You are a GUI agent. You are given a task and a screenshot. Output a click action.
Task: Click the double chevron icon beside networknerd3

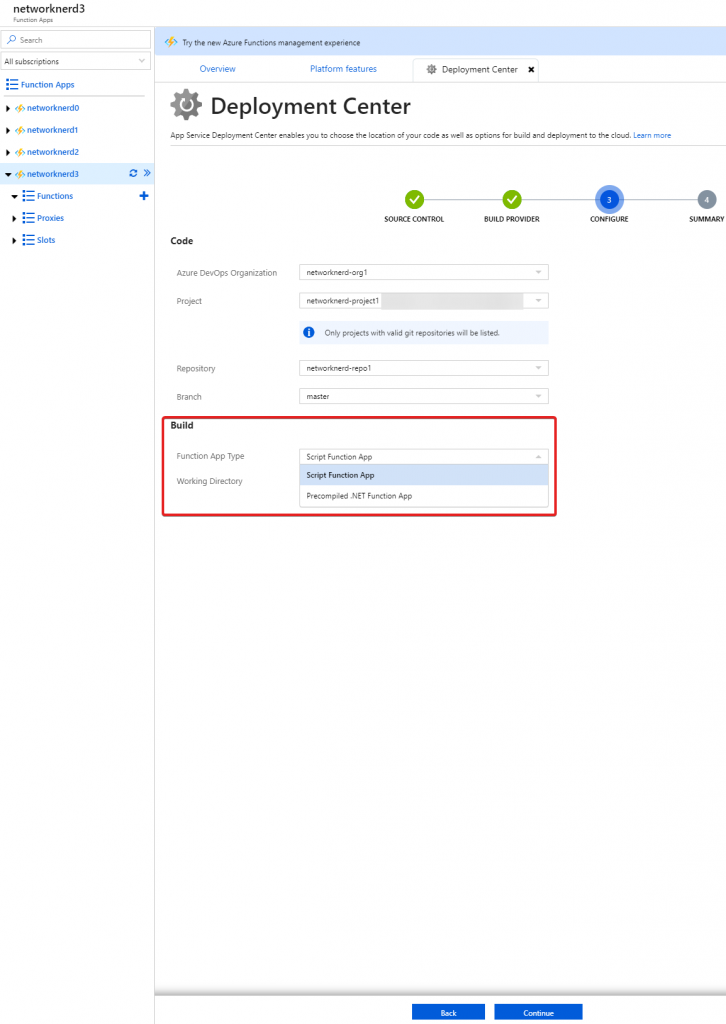point(147,173)
